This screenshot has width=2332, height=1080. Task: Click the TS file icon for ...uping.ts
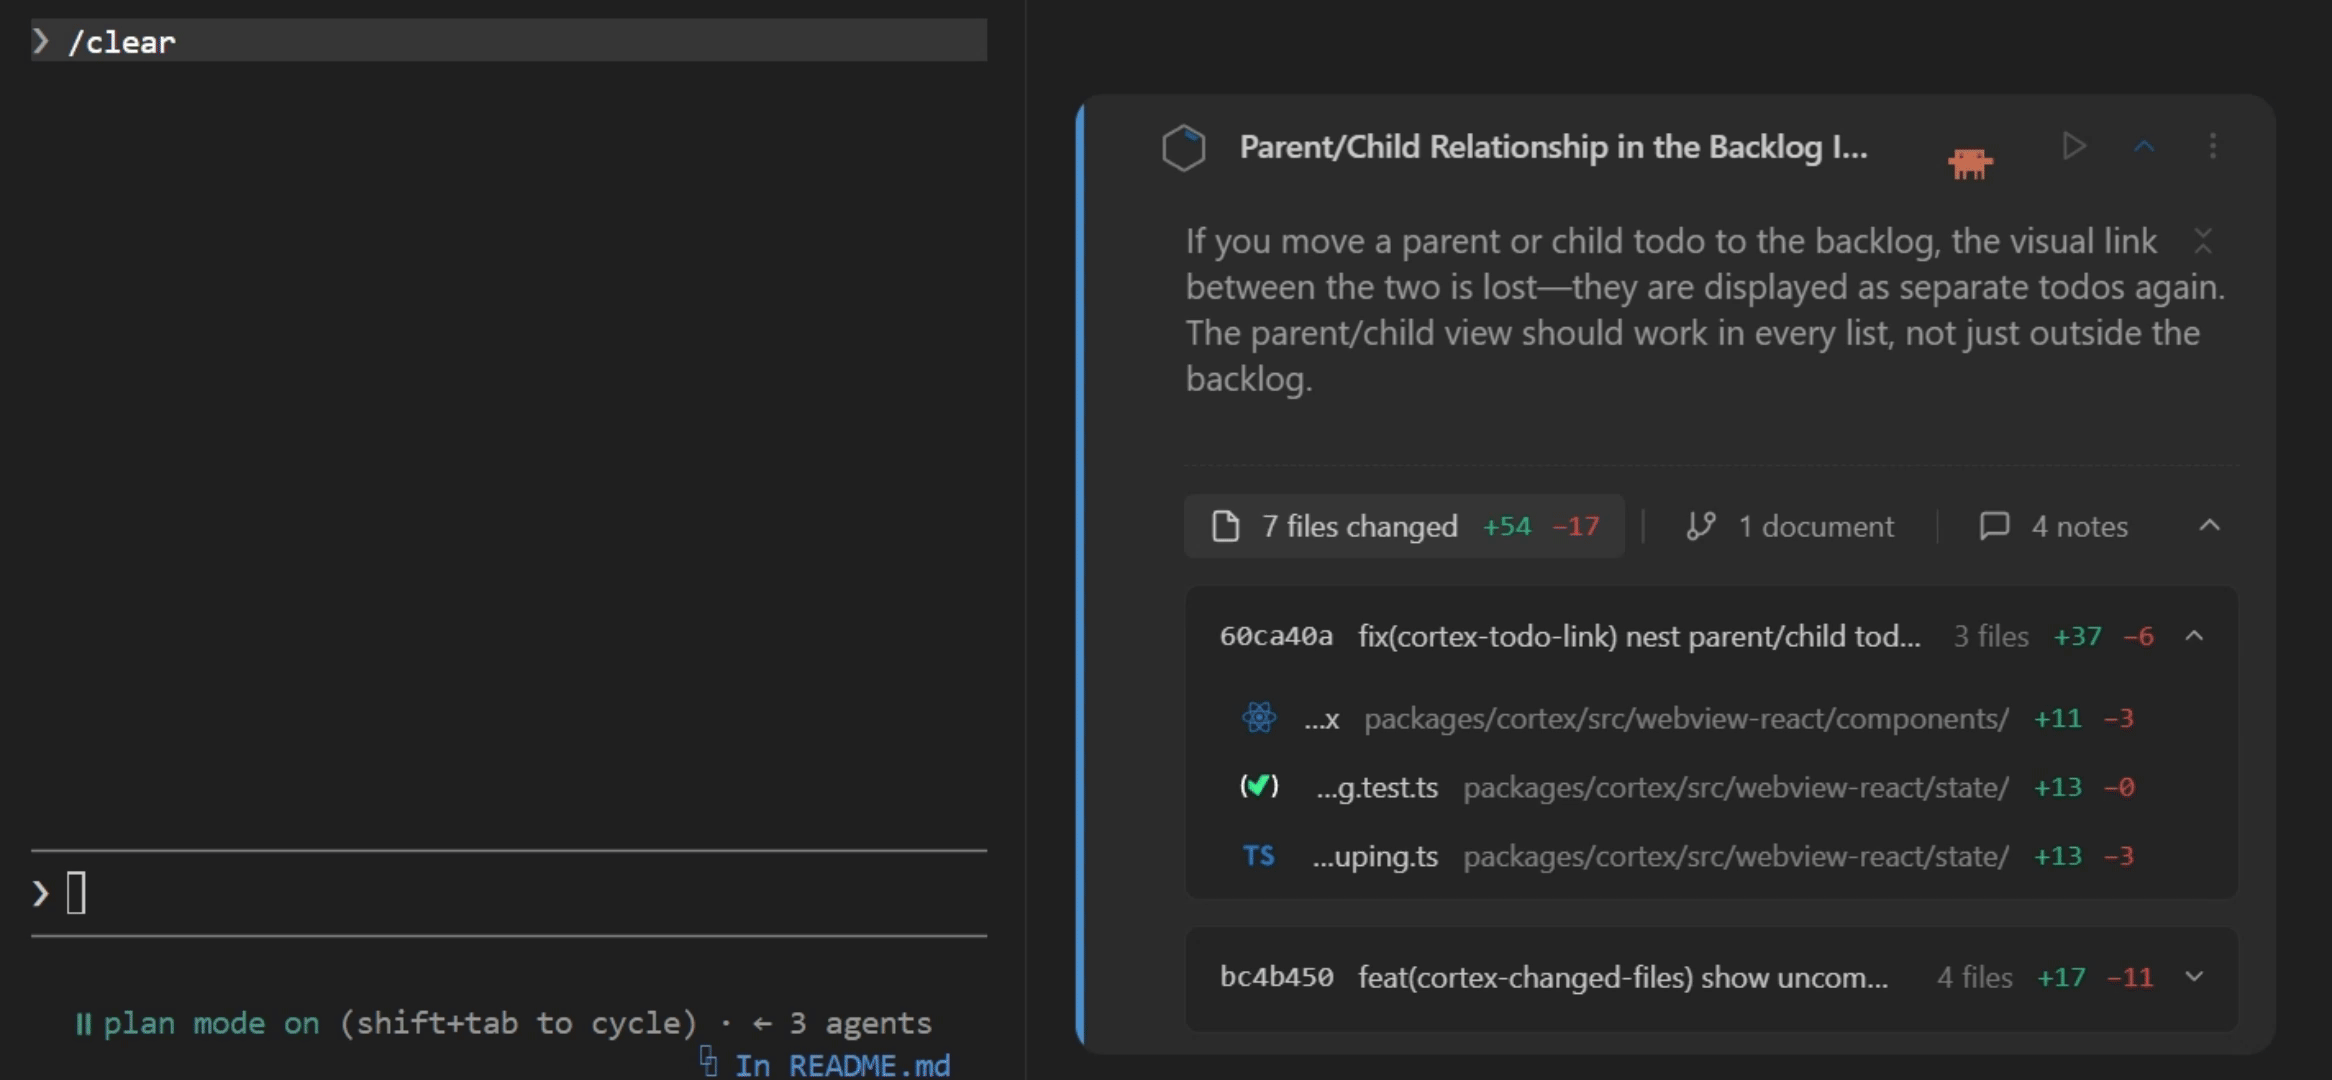[x=1259, y=856]
